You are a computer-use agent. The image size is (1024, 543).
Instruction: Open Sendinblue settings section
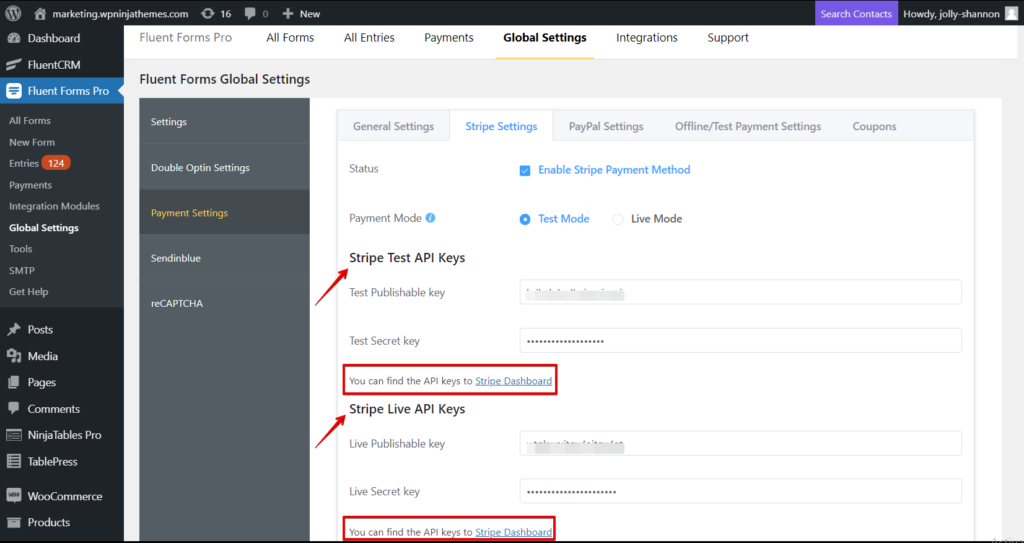click(225, 258)
